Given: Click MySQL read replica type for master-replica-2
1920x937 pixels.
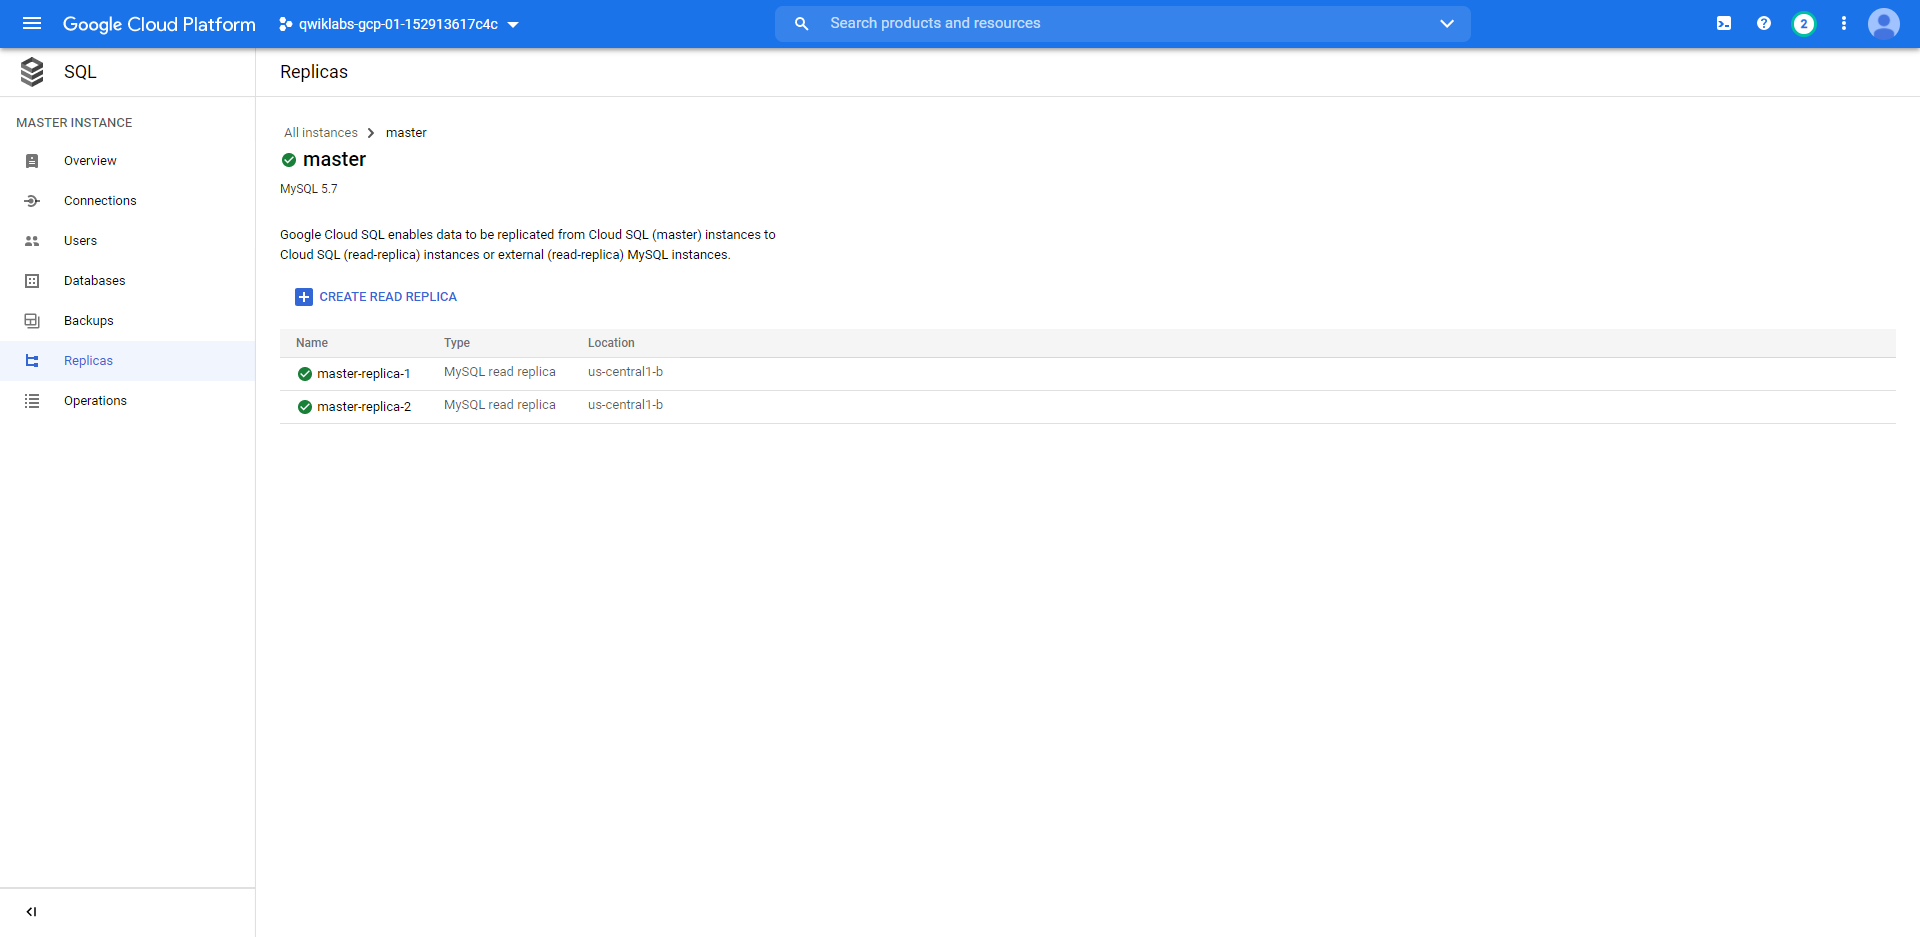Looking at the screenshot, I should (x=500, y=405).
